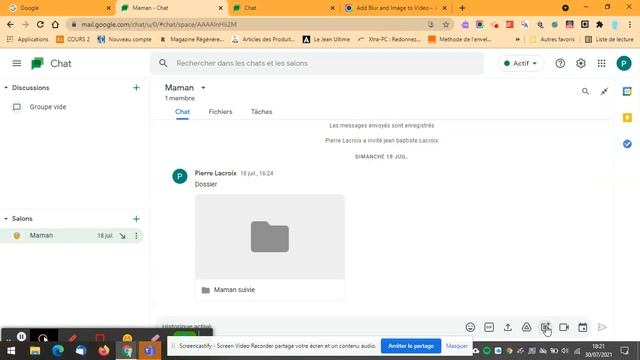Open Maman salon more options dots
The width and height of the screenshot is (640, 360).
136,236
